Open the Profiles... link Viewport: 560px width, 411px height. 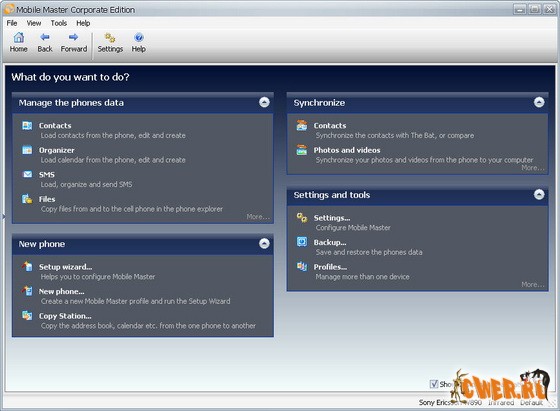point(330,267)
